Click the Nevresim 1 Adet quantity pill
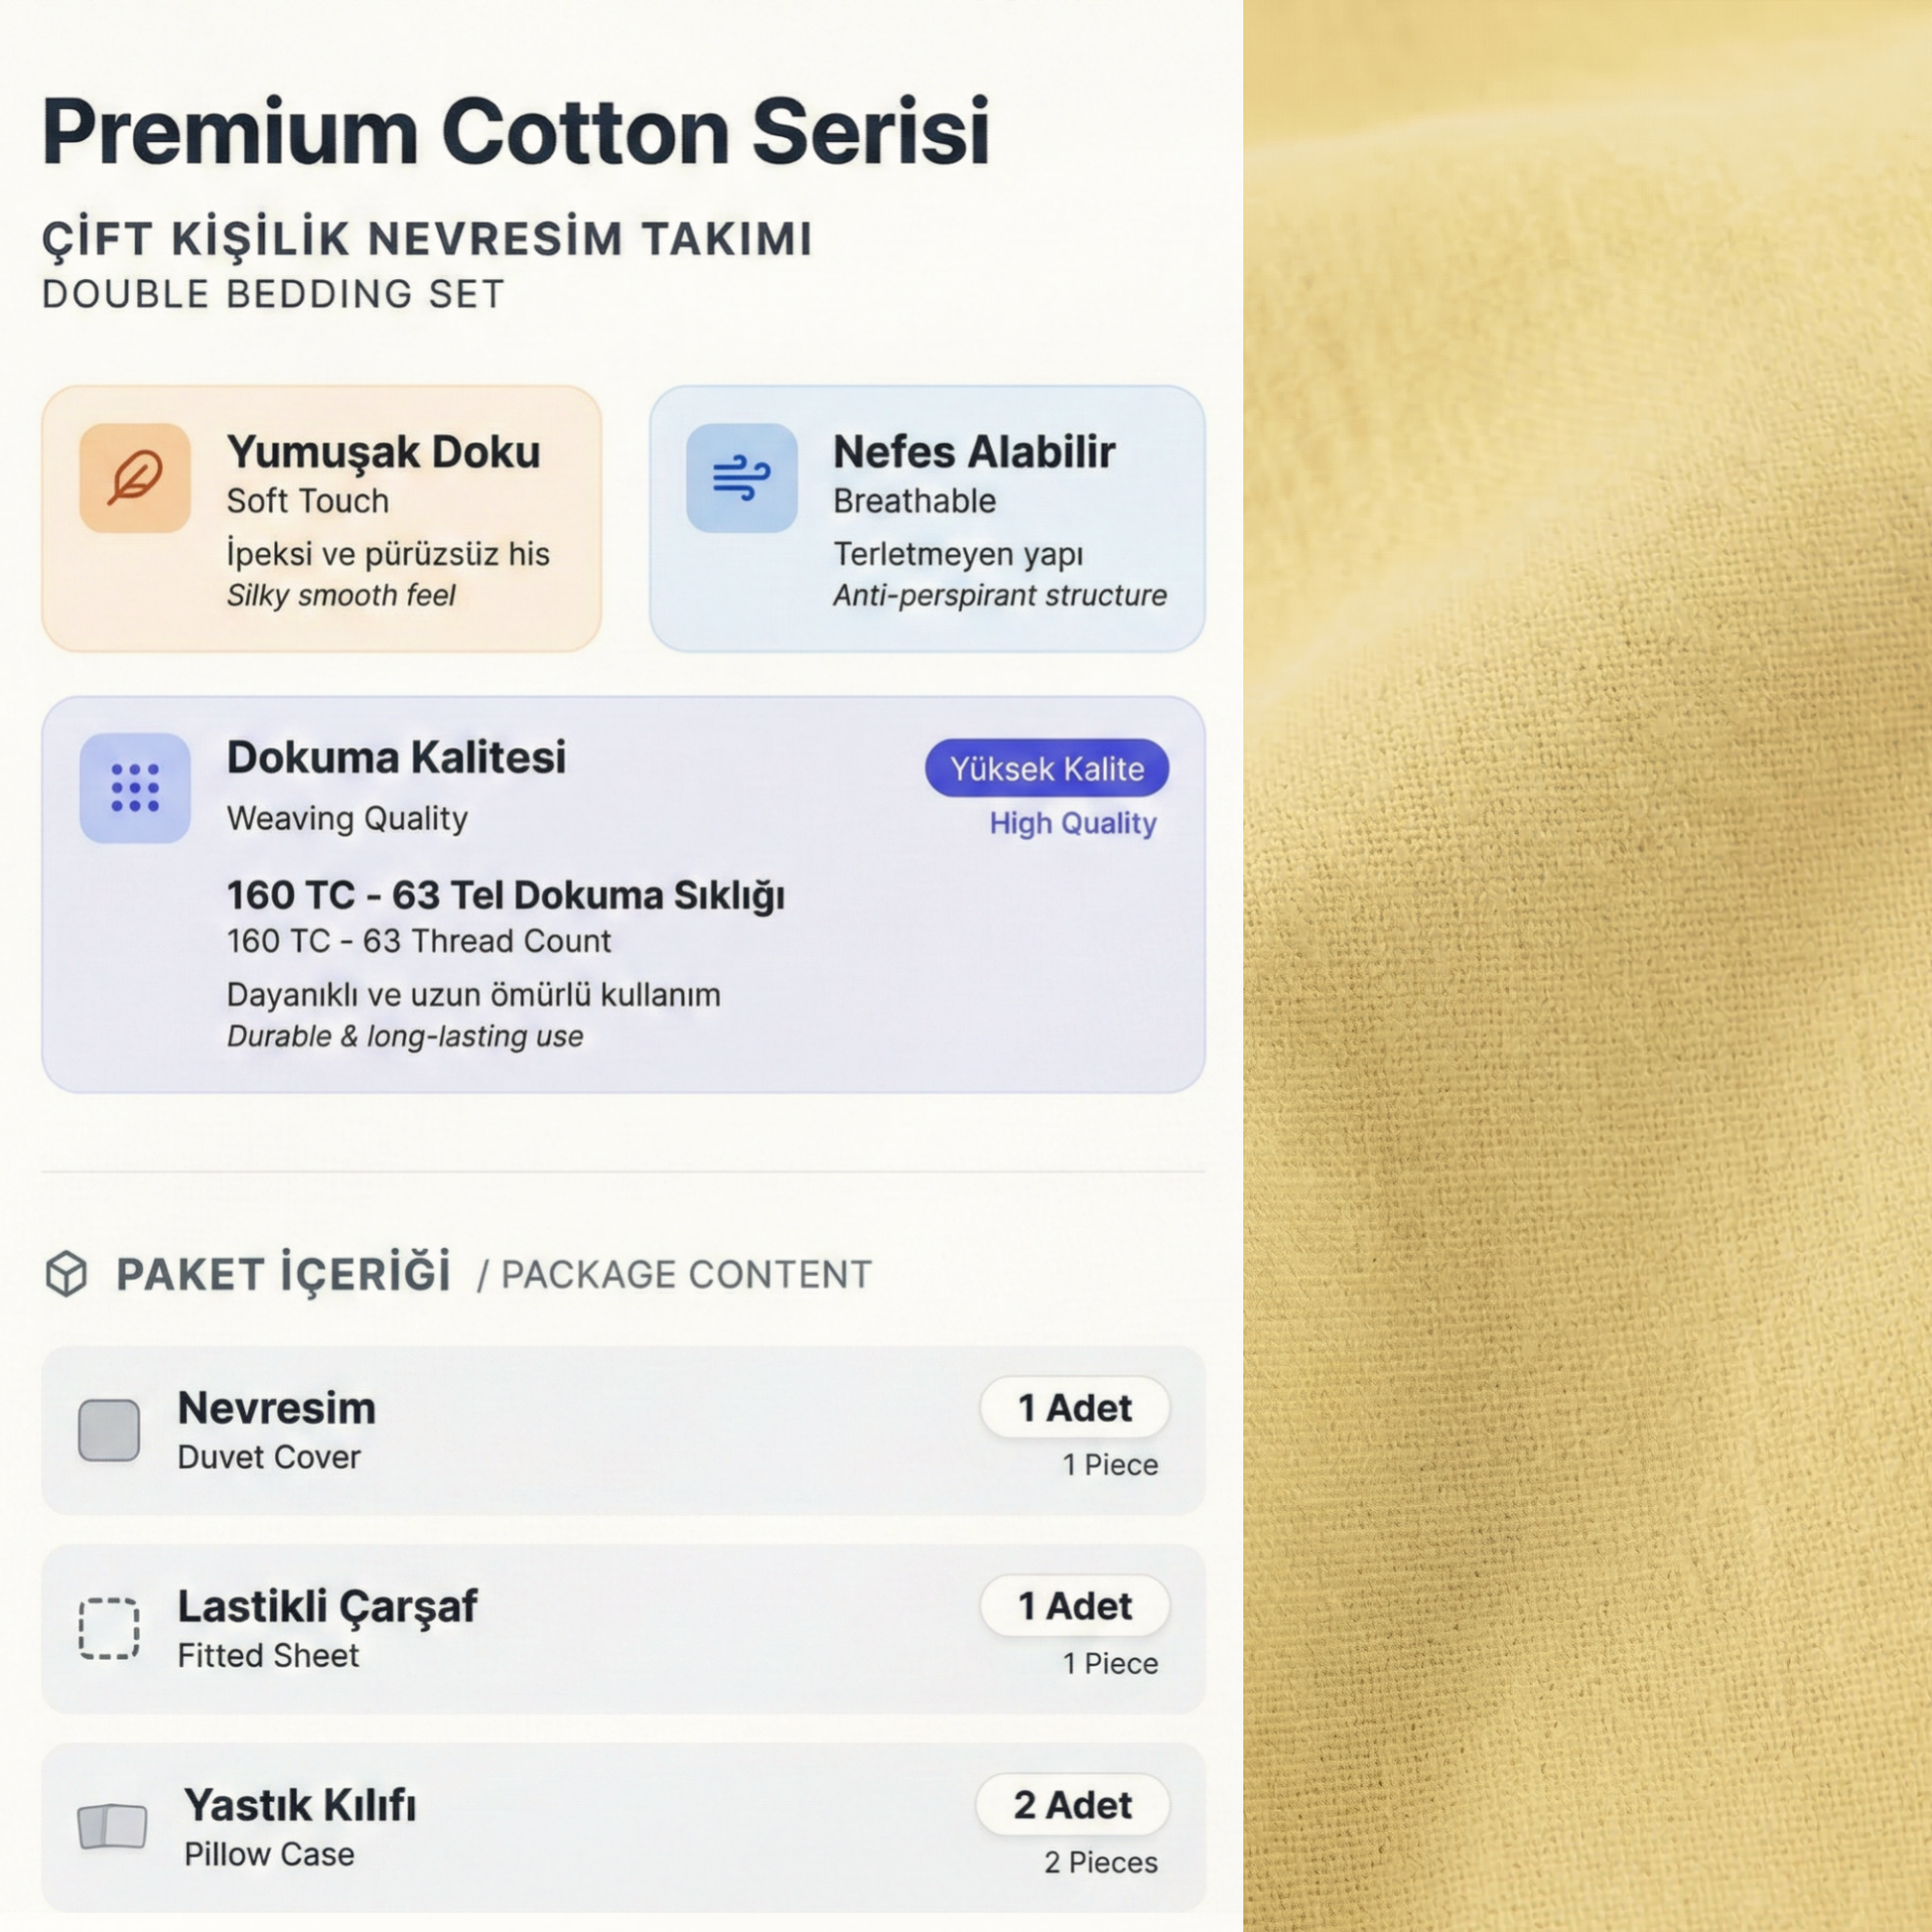The height and width of the screenshot is (1932, 1932). [x=1074, y=1408]
